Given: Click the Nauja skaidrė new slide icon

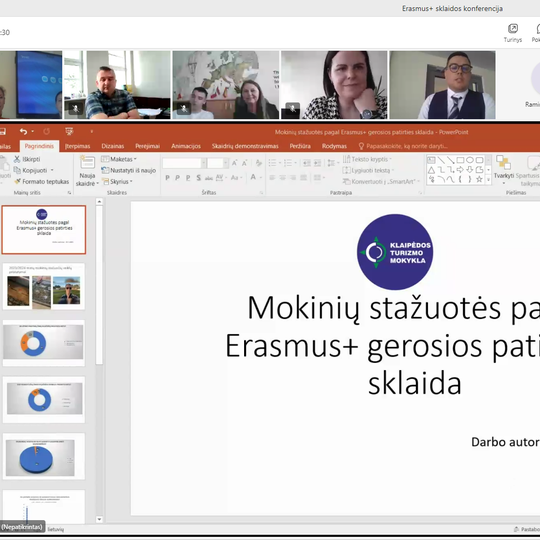Looking at the screenshot, I should (x=87, y=163).
